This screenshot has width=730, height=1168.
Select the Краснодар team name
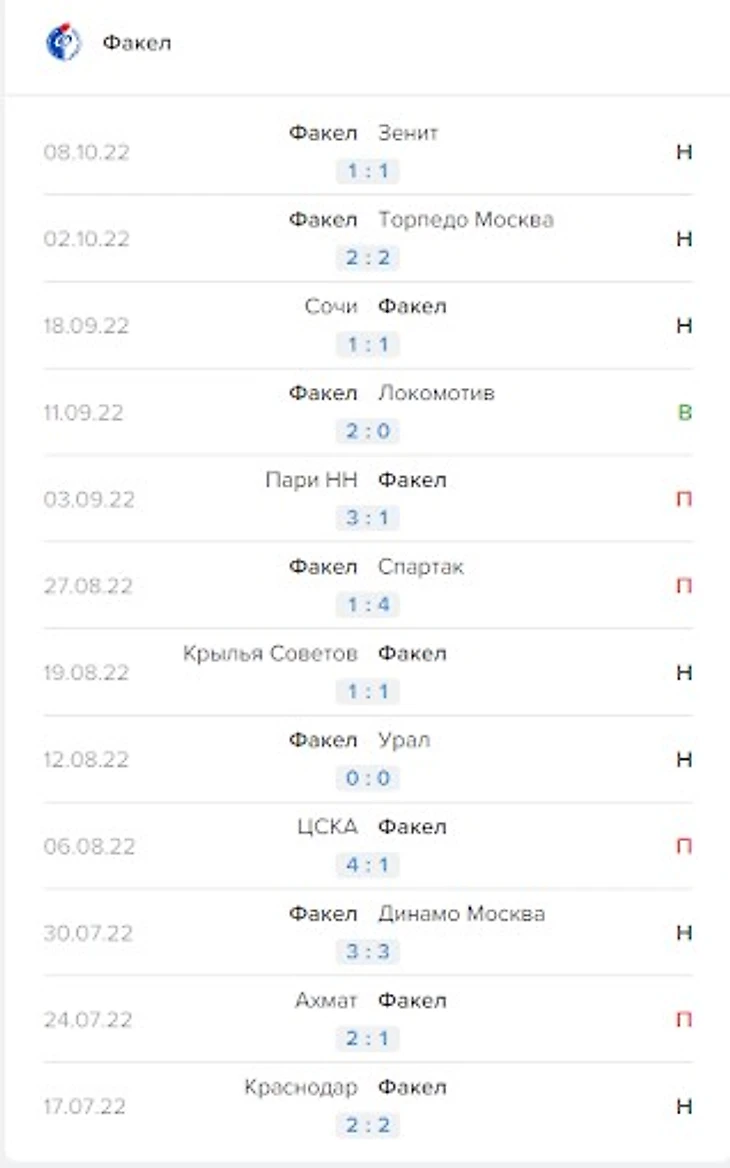click(300, 1087)
